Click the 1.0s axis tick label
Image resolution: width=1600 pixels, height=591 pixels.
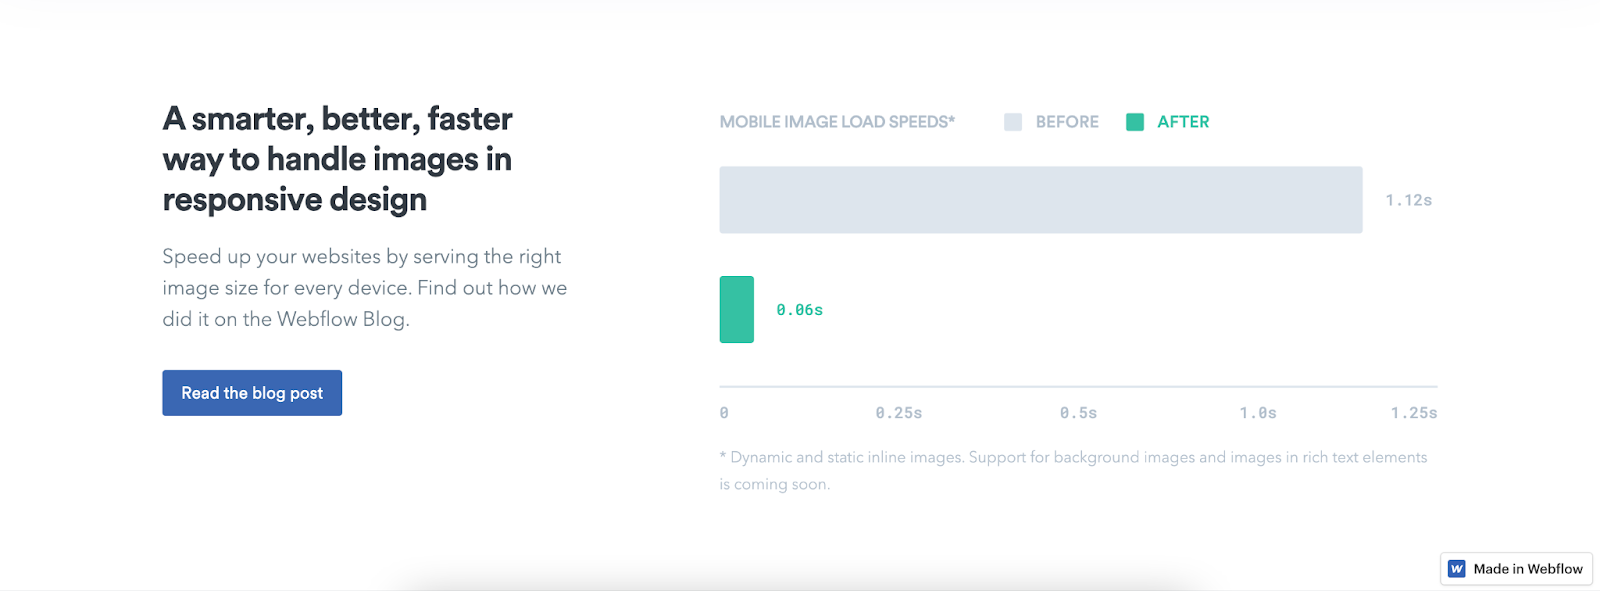[1258, 413]
